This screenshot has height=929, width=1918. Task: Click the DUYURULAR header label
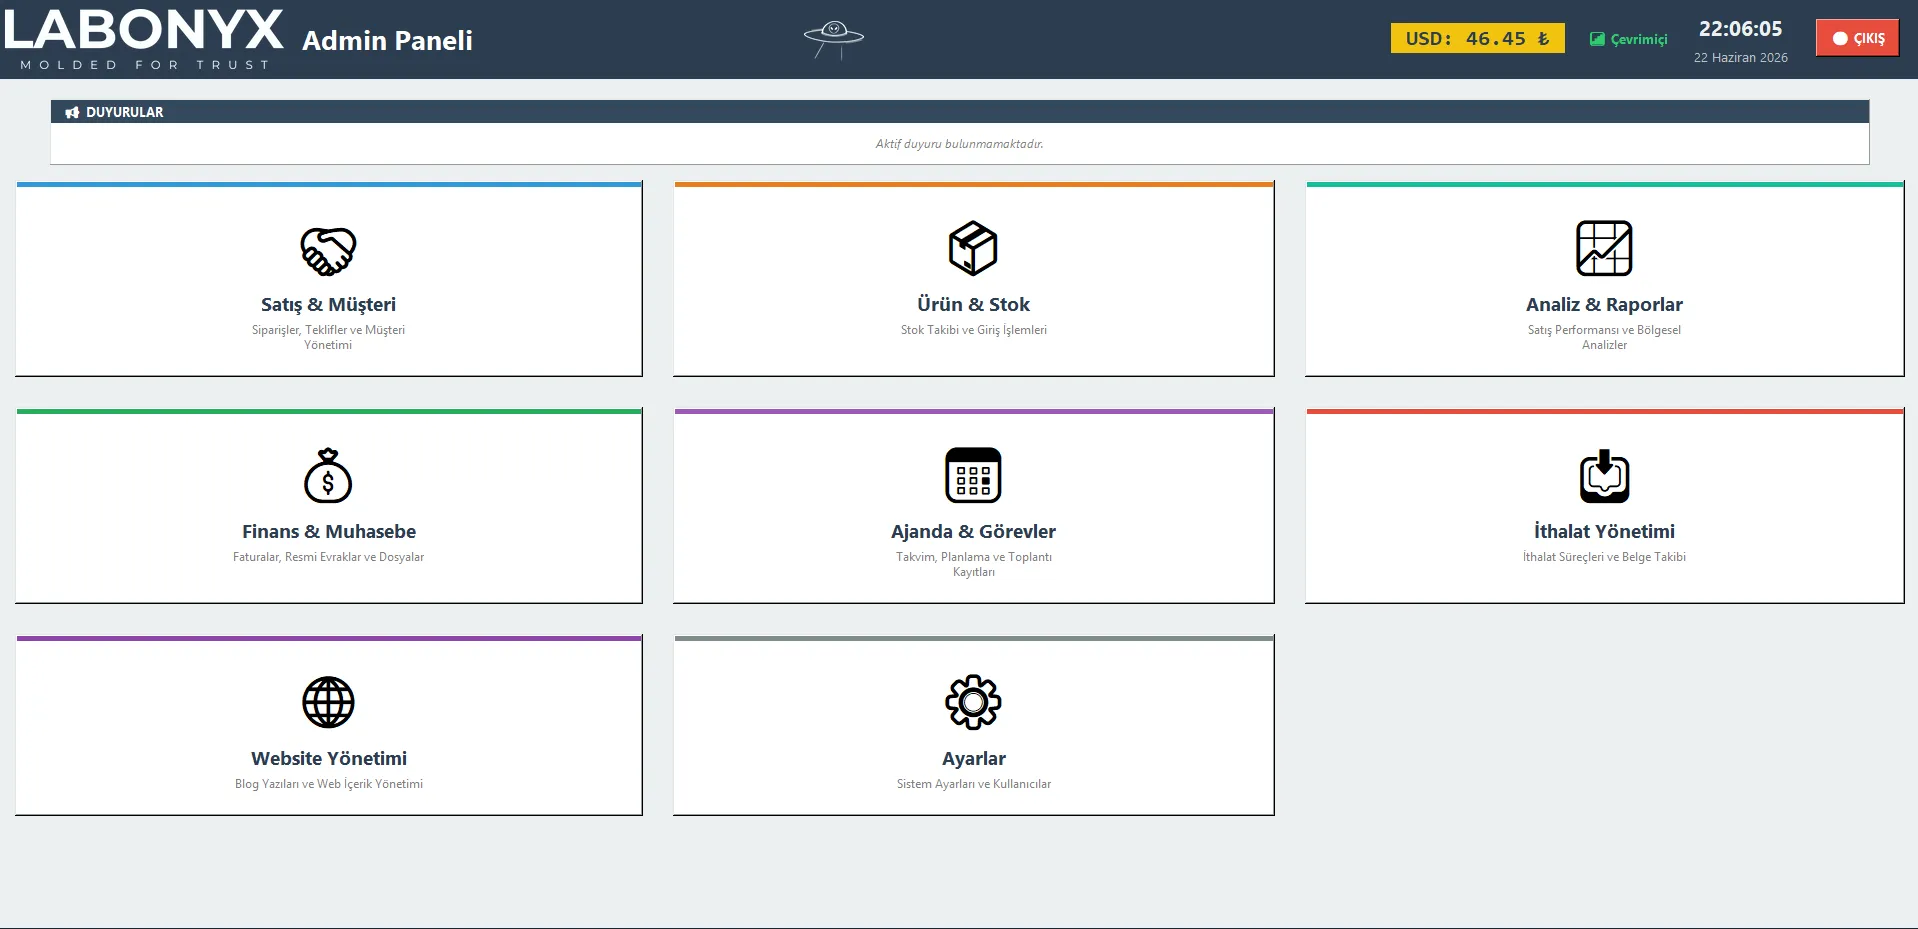124,112
